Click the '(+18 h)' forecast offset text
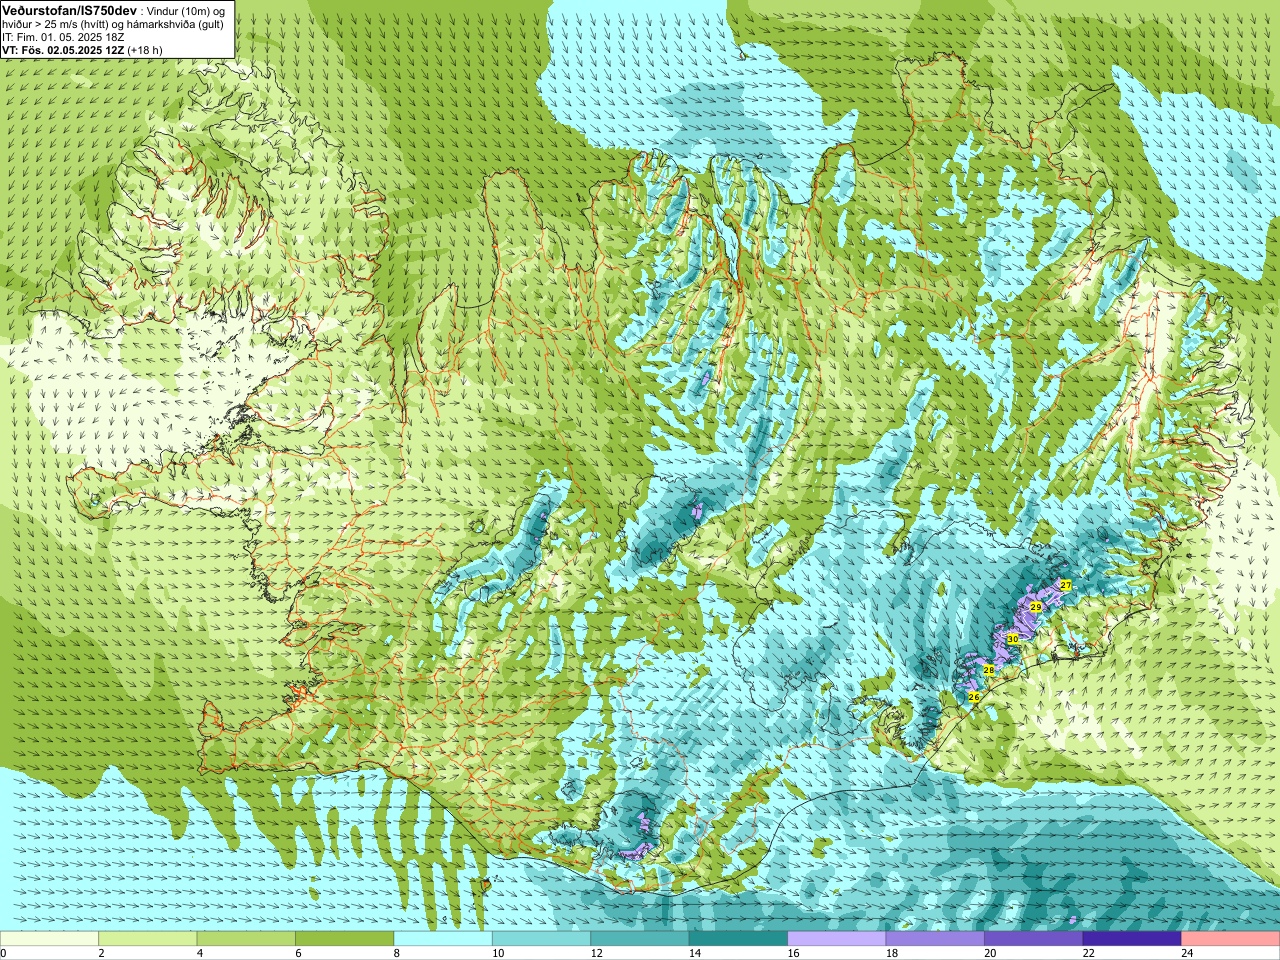Viewport: 1280px width, 960px height. click(x=145, y=50)
